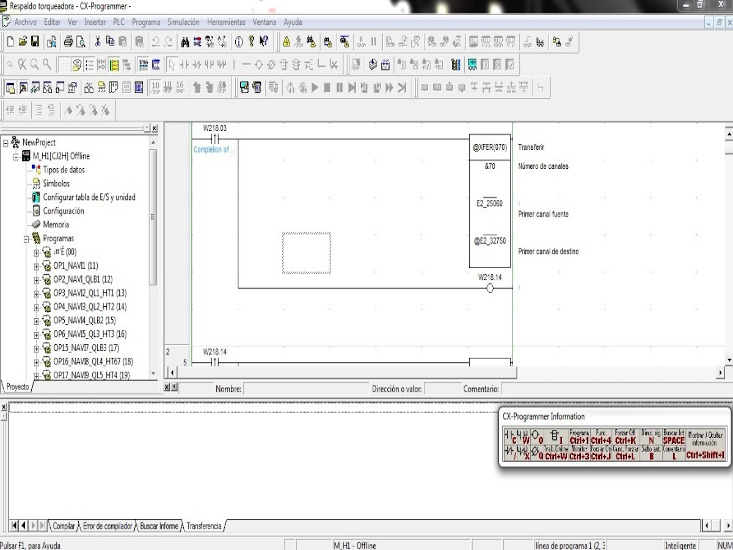Click the Print icon in toolbar
The width and height of the screenshot is (733, 550).
tap(68, 42)
